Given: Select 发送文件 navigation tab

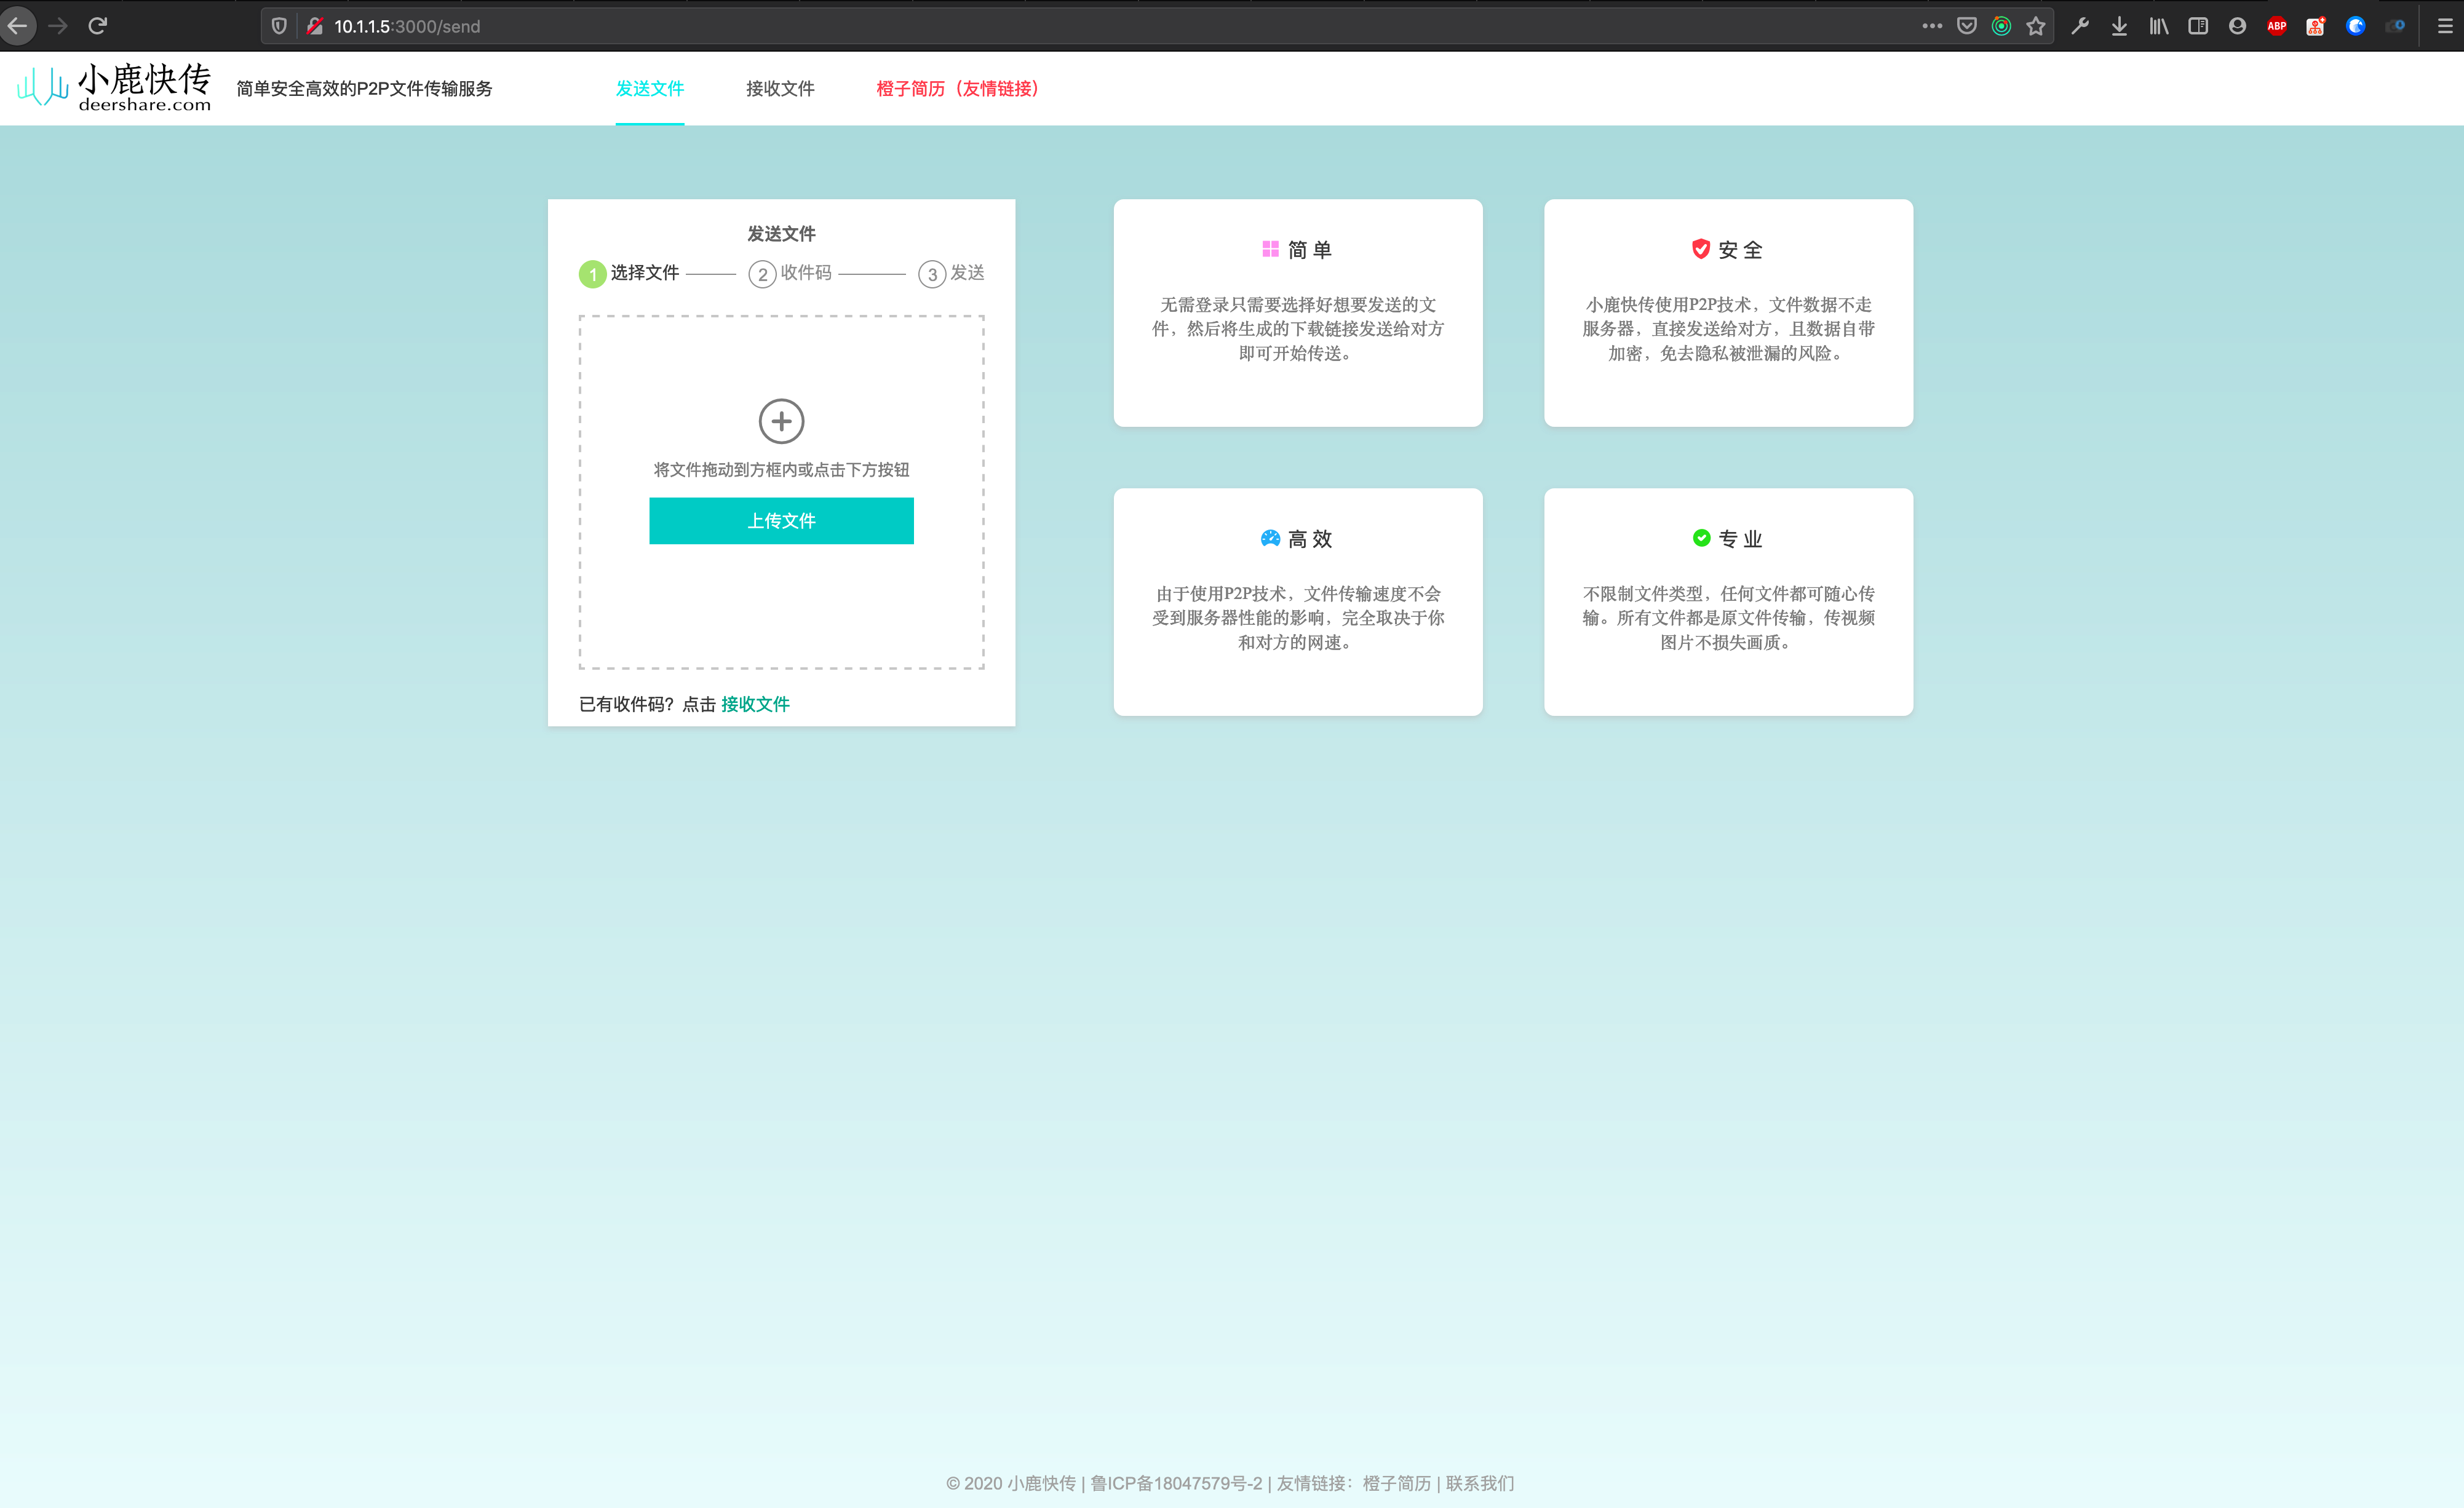Looking at the screenshot, I should pos(649,88).
